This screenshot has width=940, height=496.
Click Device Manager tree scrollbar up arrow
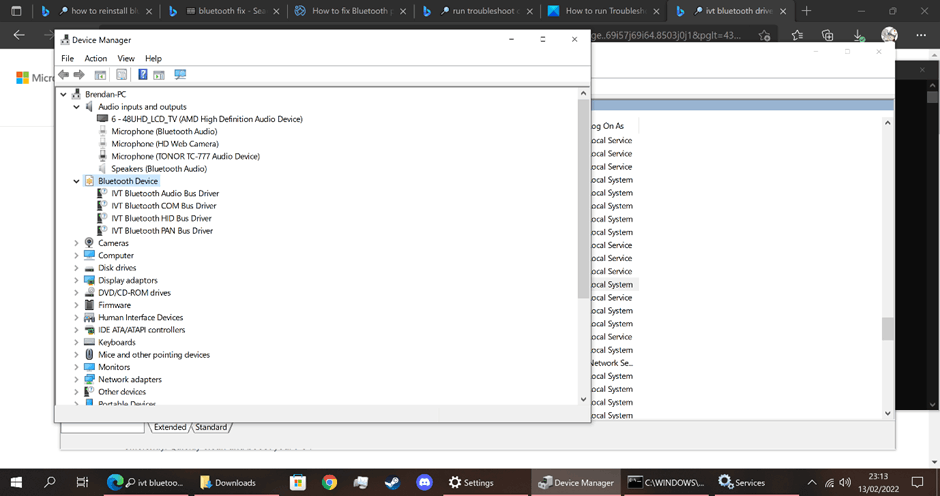pos(583,94)
